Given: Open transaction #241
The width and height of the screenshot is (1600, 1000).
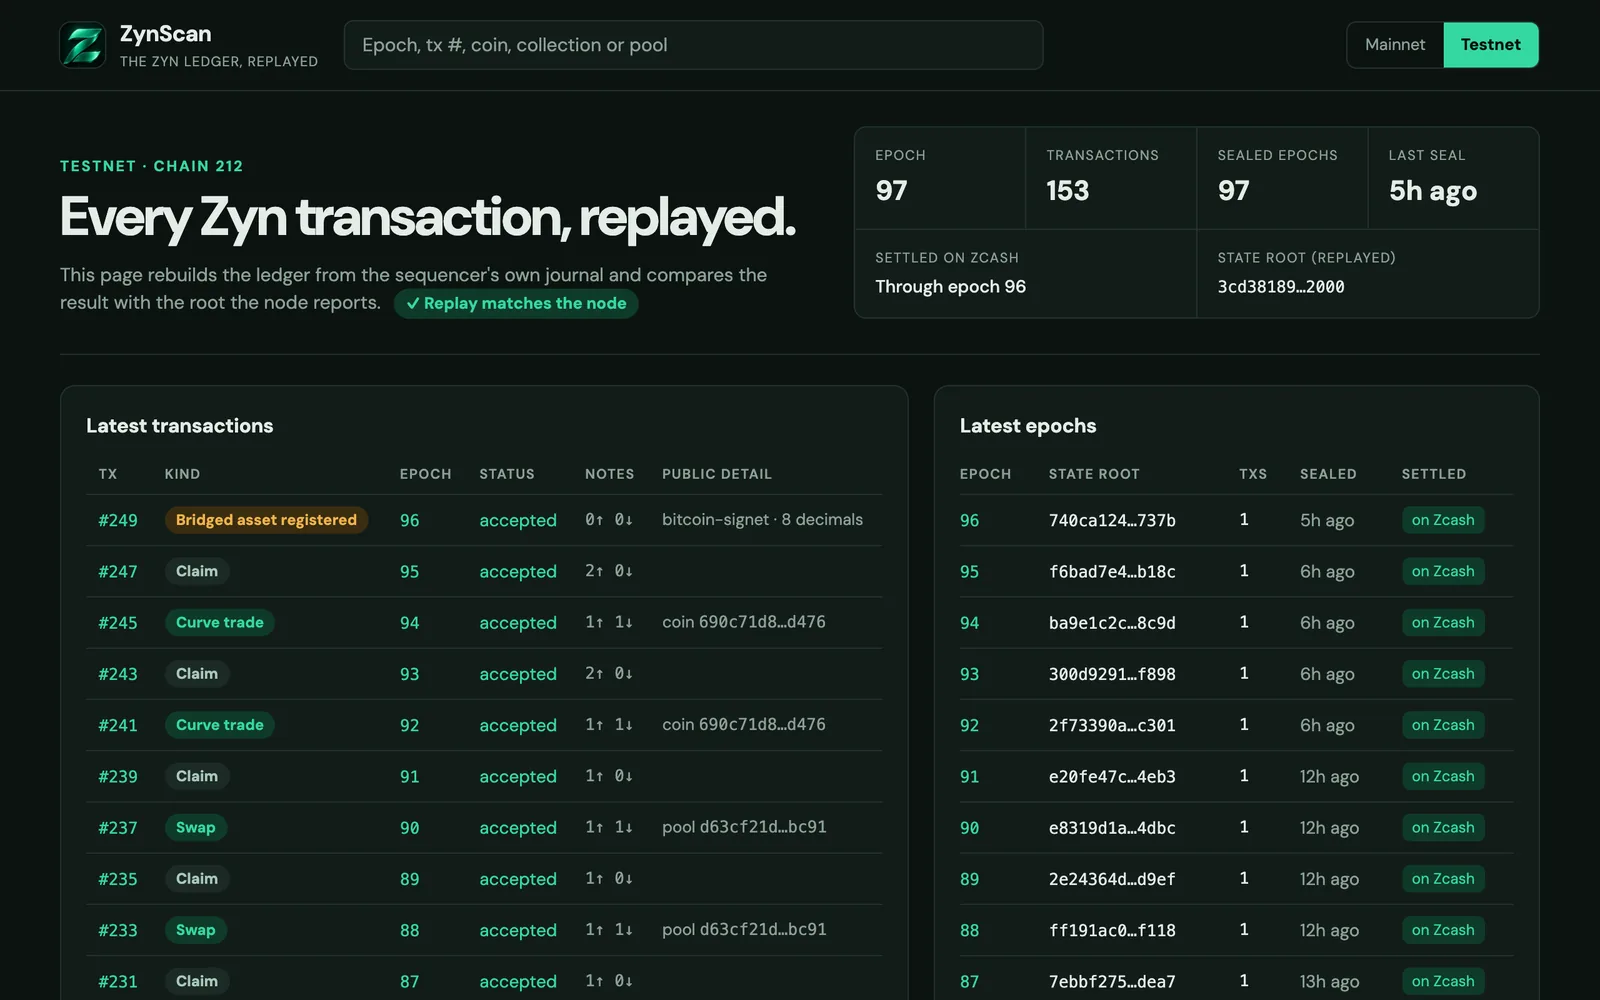Looking at the screenshot, I should click(x=118, y=725).
